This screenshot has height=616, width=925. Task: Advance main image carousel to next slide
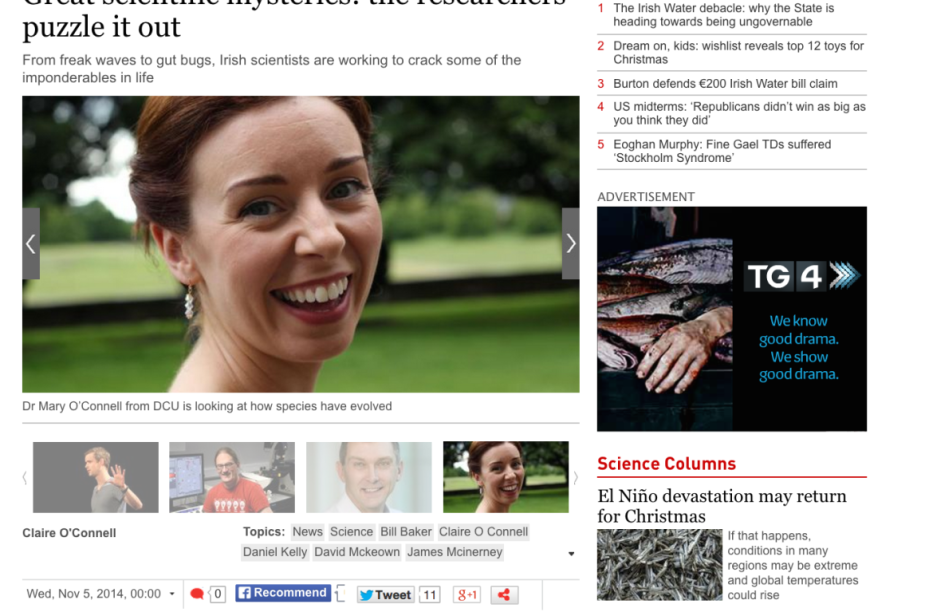pyautogui.click(x=570, y=243)
